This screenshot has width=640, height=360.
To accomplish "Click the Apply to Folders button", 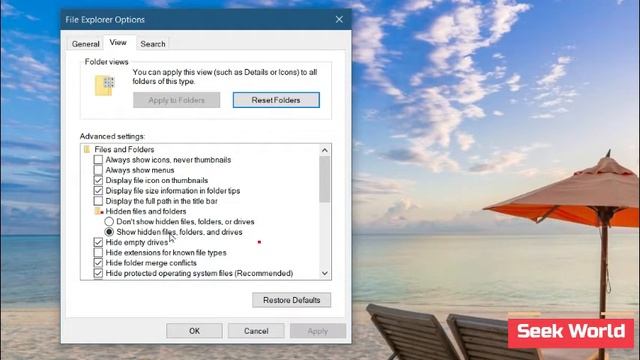I will coord(176,100).
